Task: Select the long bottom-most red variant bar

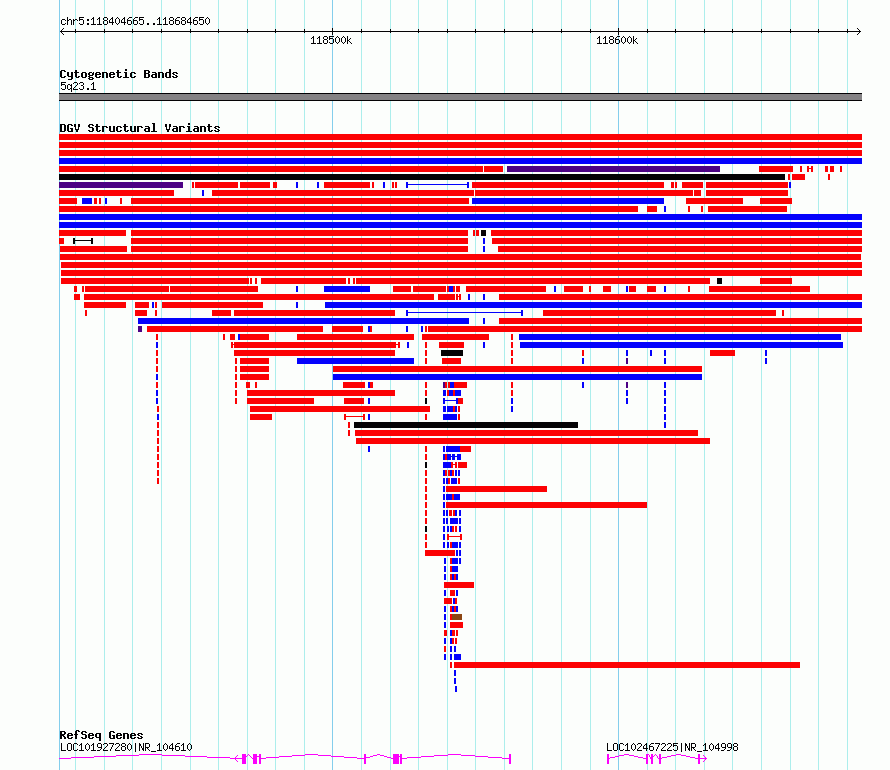Action: click(627, 665)
